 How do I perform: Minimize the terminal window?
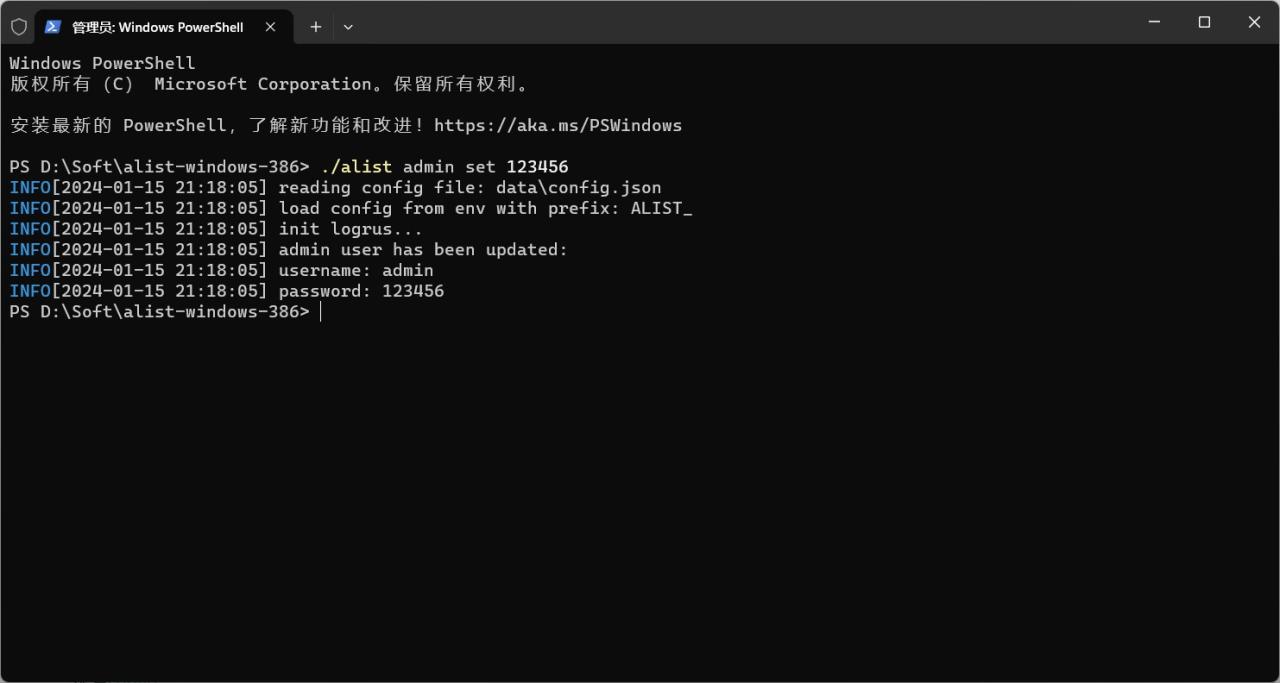tap(1155, 22)
